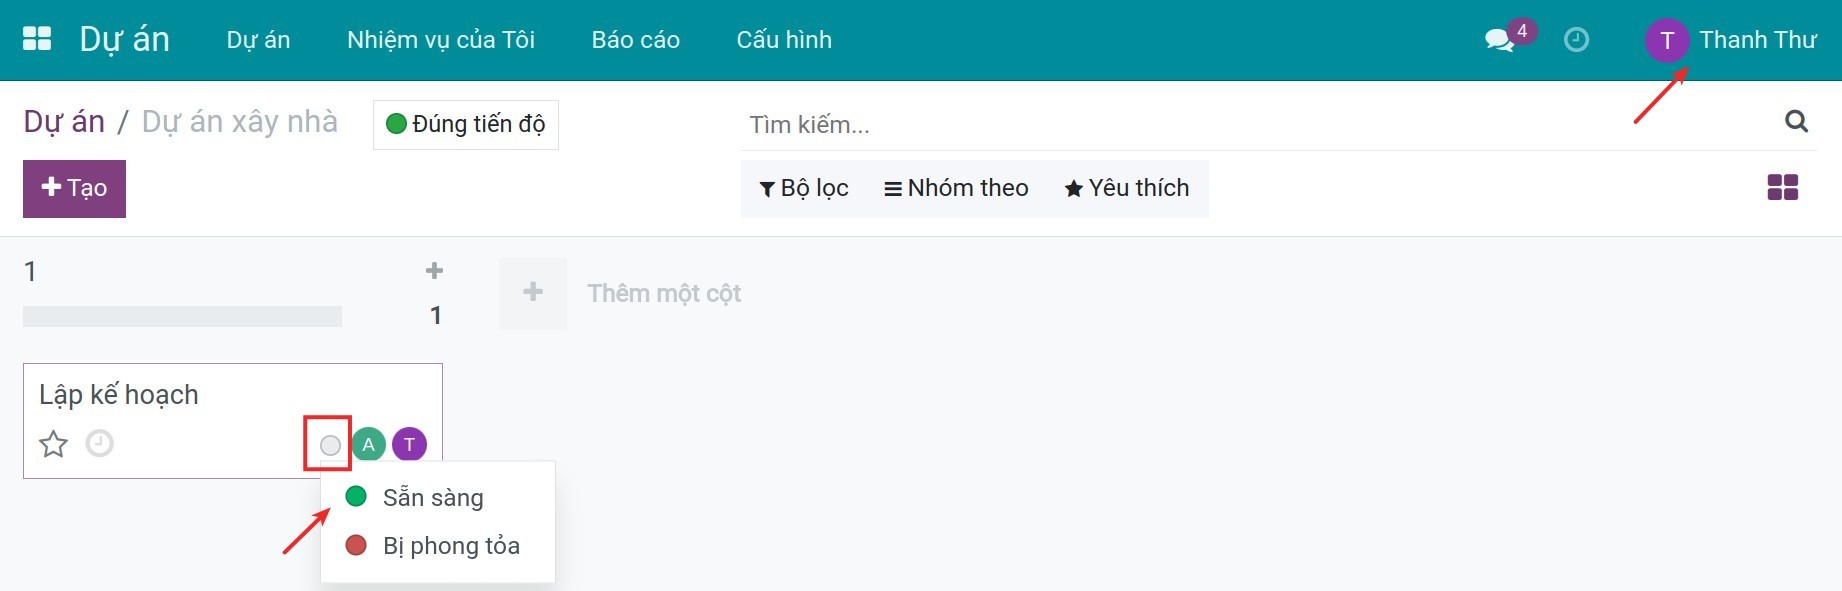Screen dimensions: 1842x591
Task: Click the gray status circle on the task card
Action: point(329,444)
